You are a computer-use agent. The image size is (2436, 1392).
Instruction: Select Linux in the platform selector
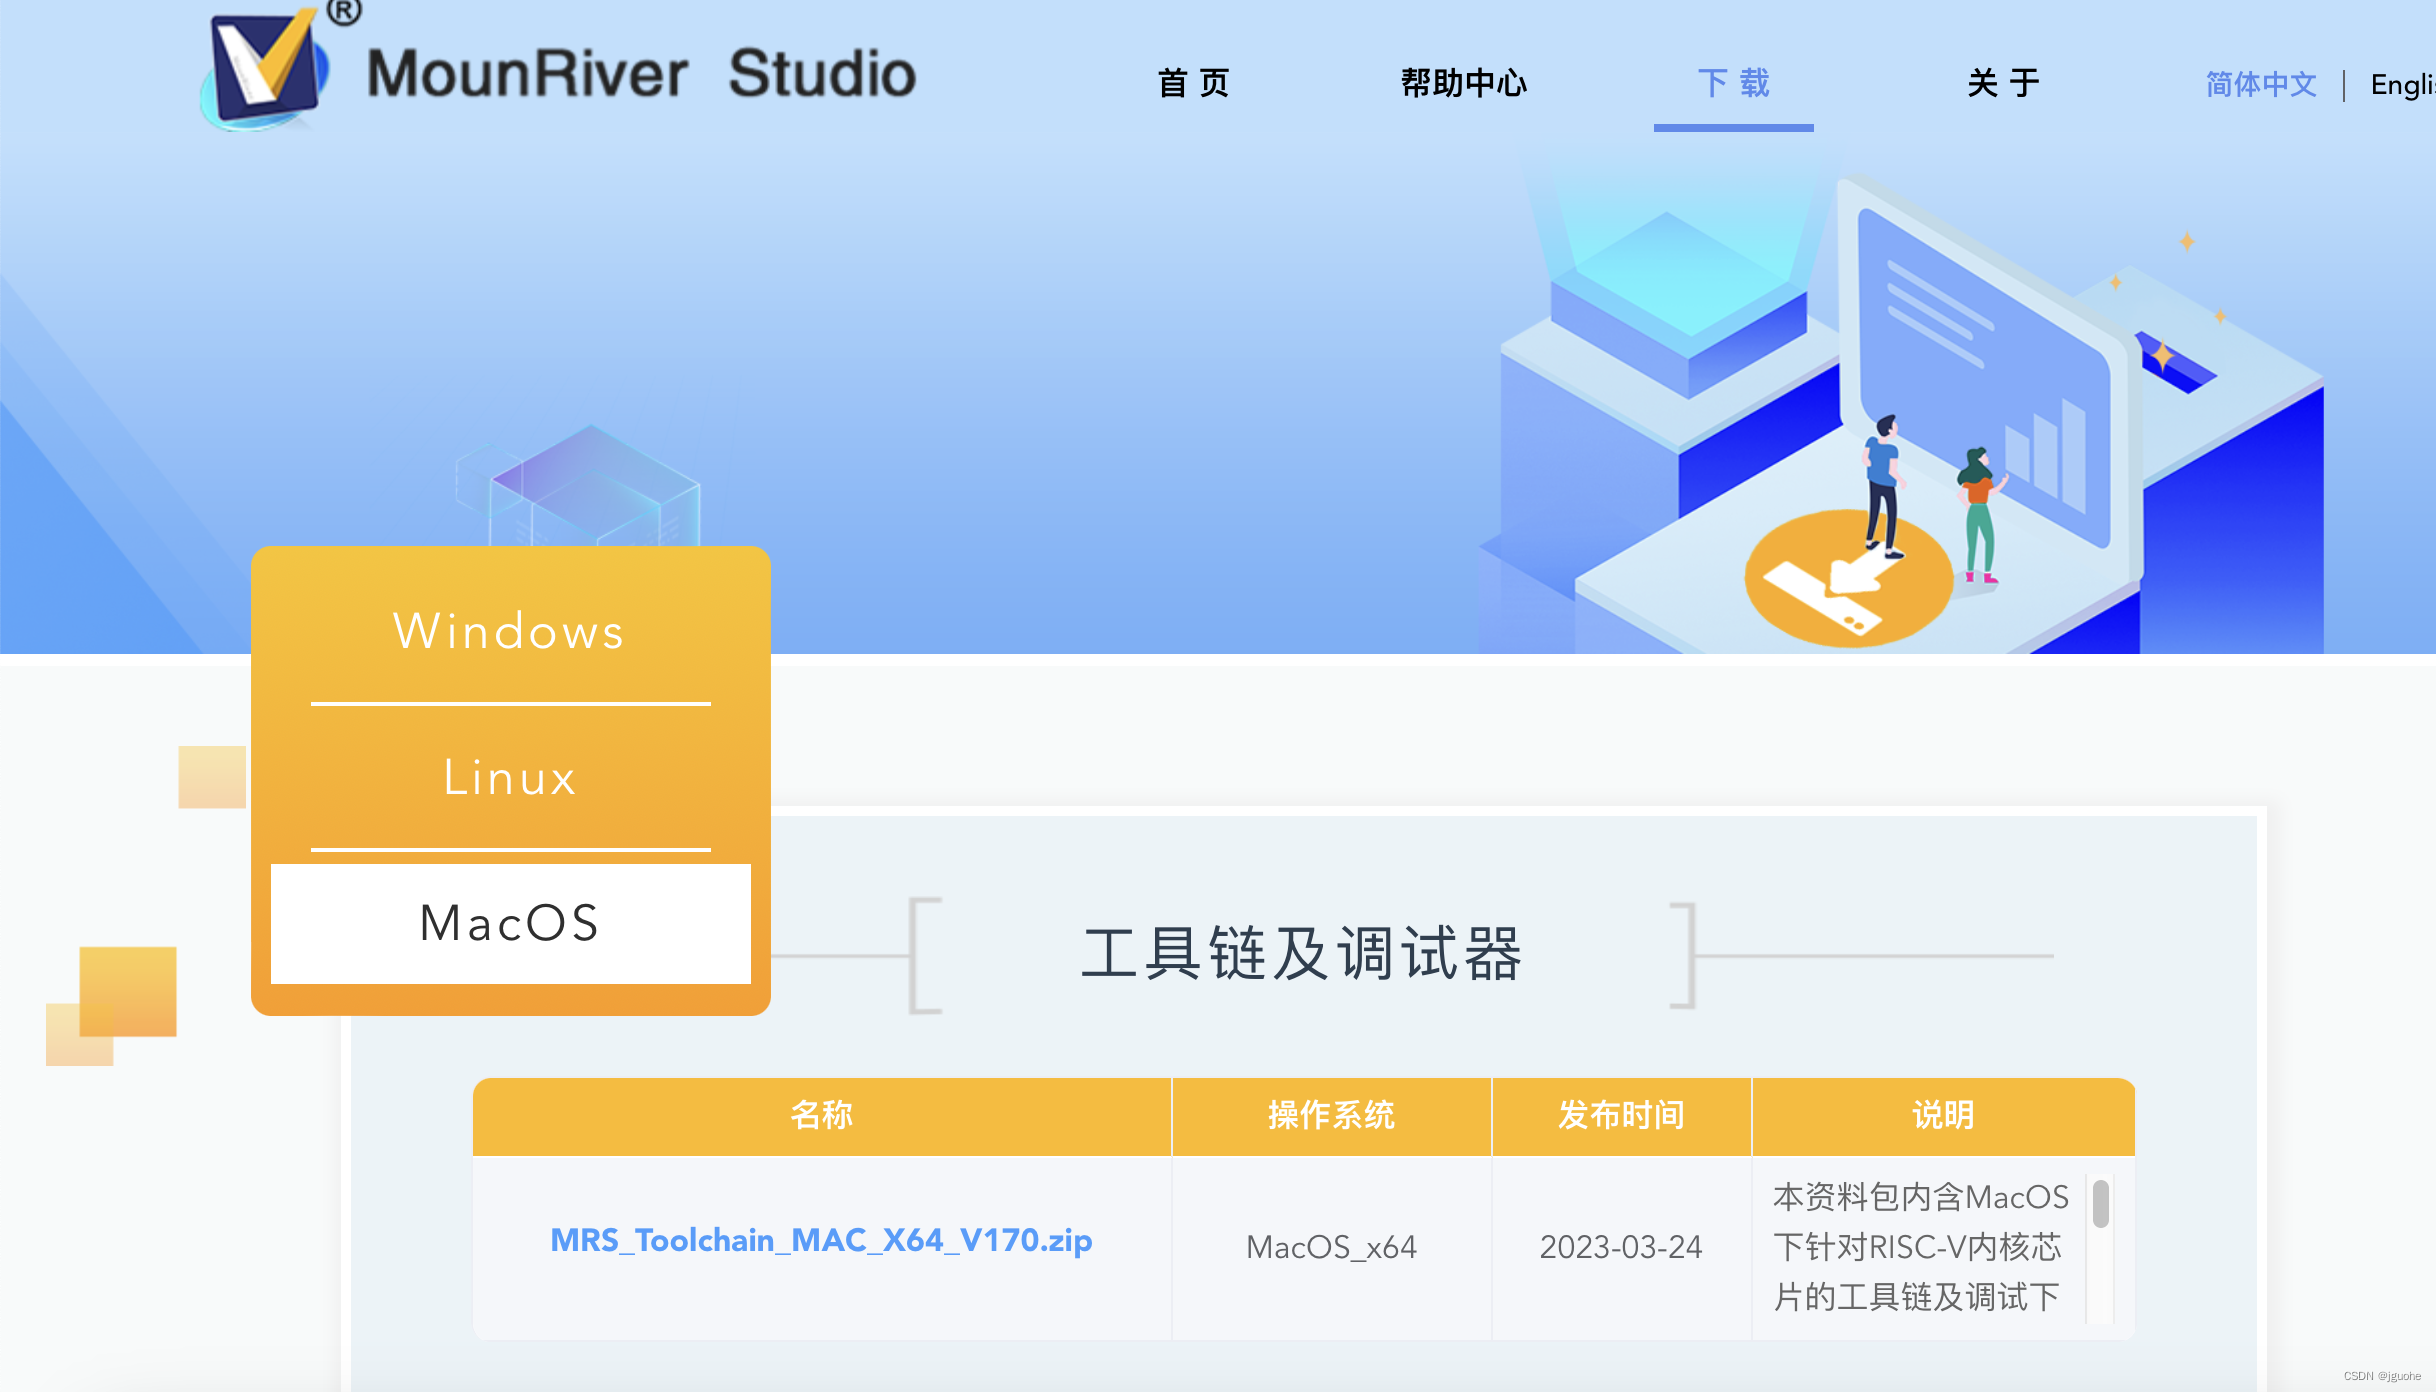pyautogui.click(x=509, y=777)
